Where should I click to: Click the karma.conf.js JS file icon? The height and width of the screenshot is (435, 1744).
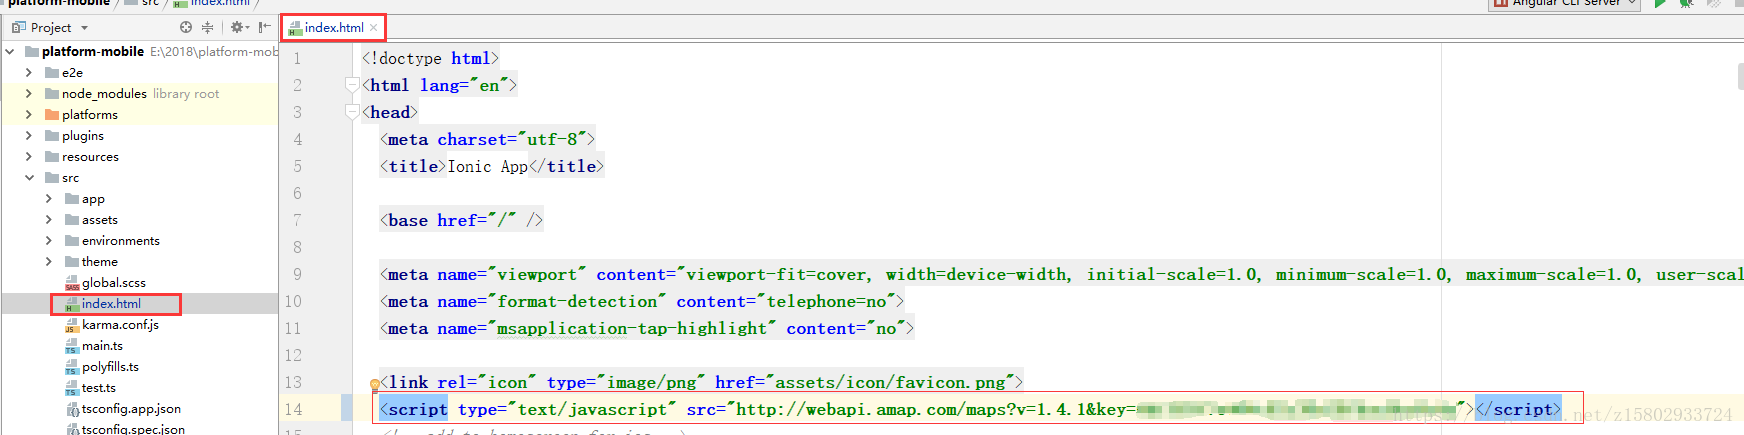[72, 325]
